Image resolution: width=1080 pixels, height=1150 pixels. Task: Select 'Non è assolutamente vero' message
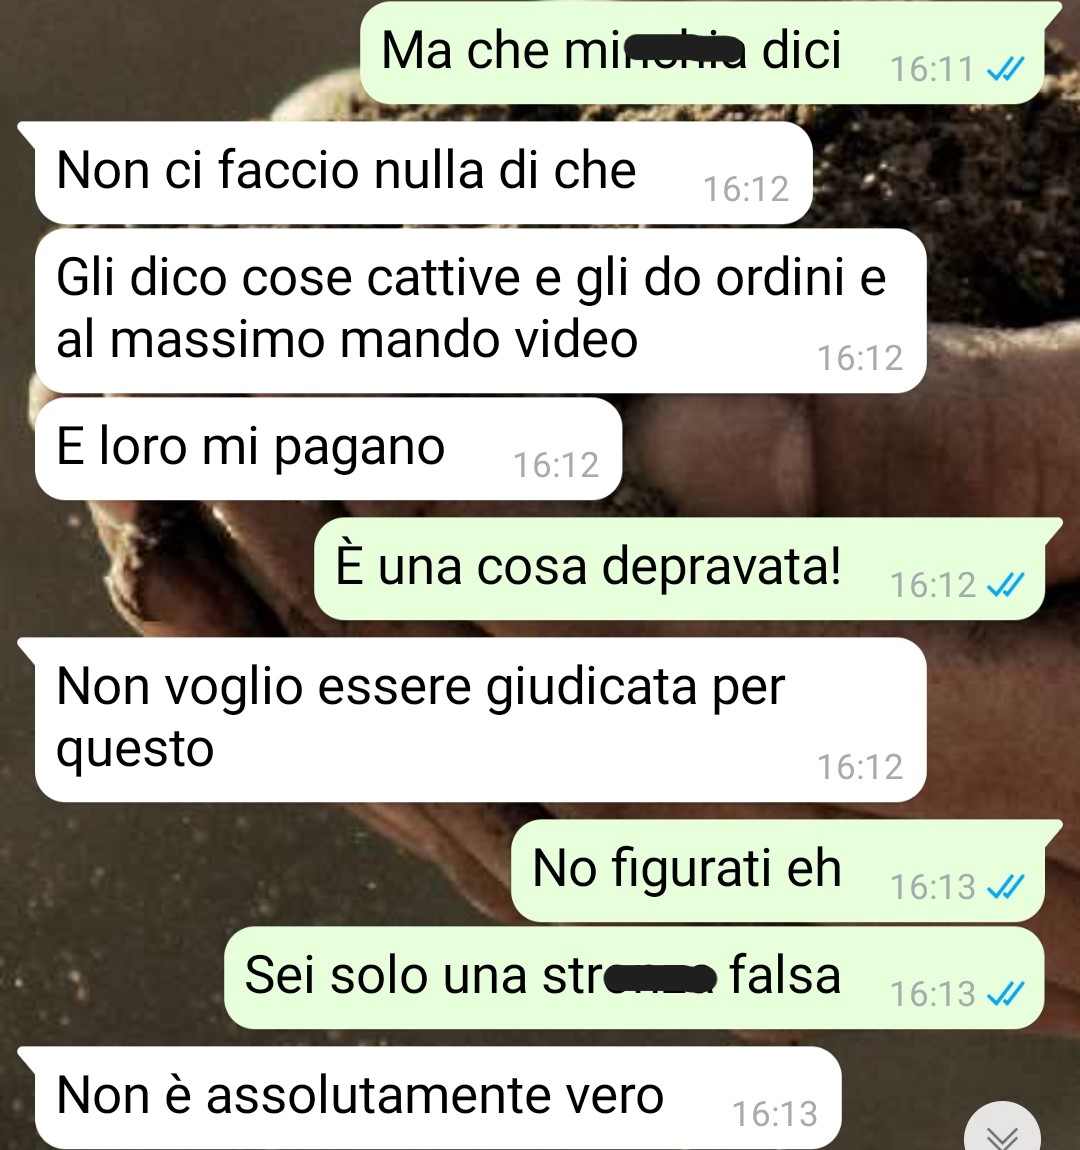coord(438,1098)
